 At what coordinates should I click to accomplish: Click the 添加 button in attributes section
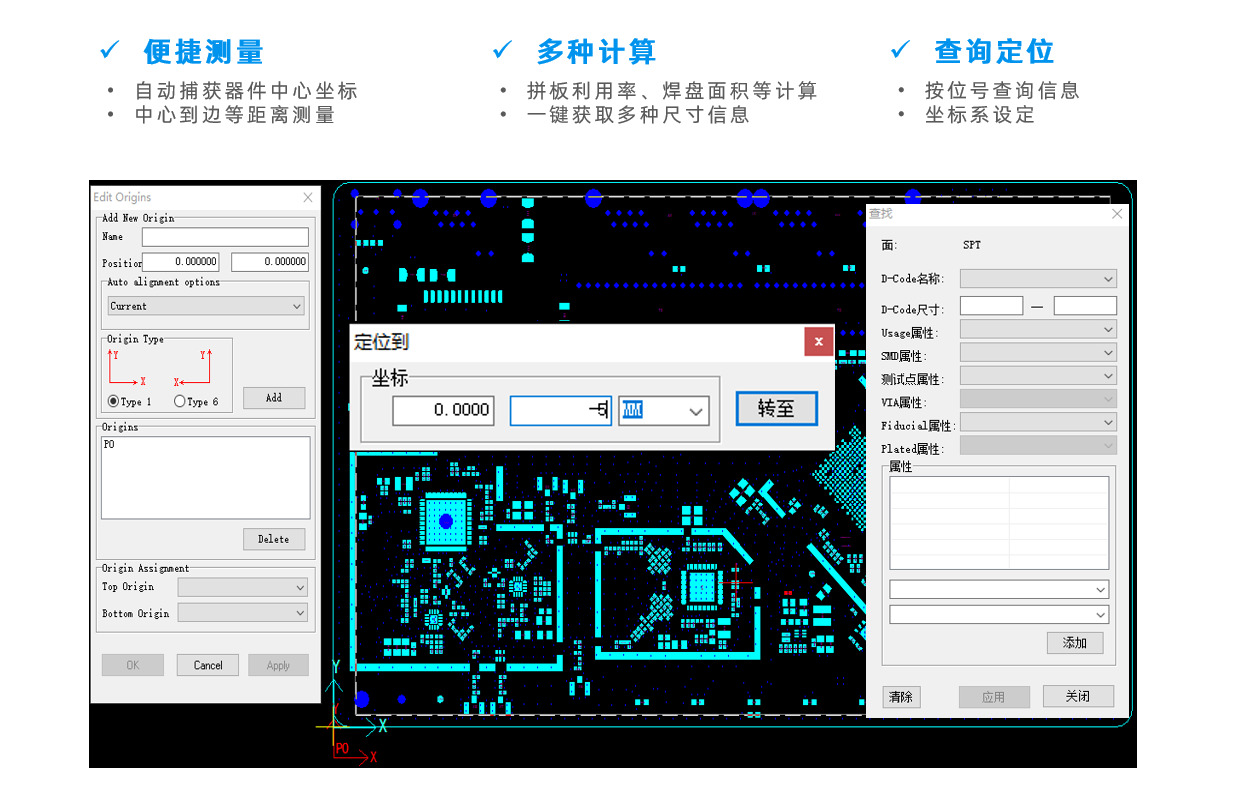[1075, 643]
